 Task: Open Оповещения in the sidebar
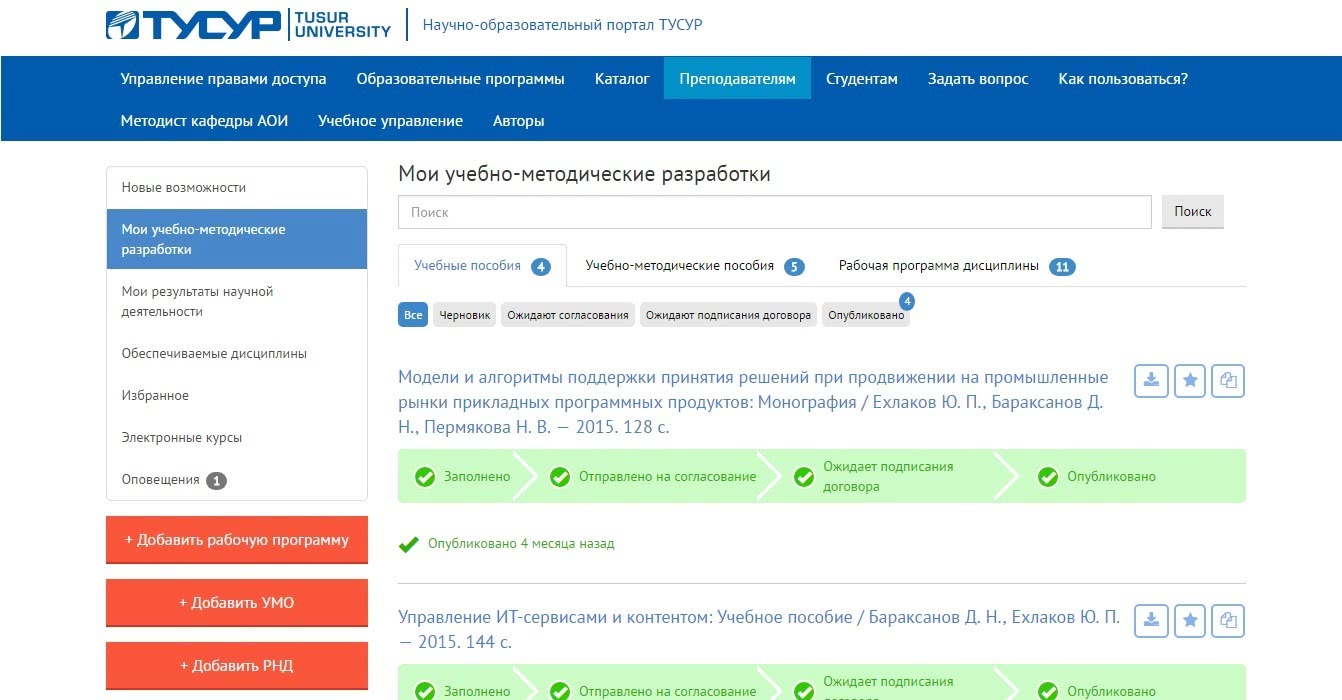click(161, 480)
